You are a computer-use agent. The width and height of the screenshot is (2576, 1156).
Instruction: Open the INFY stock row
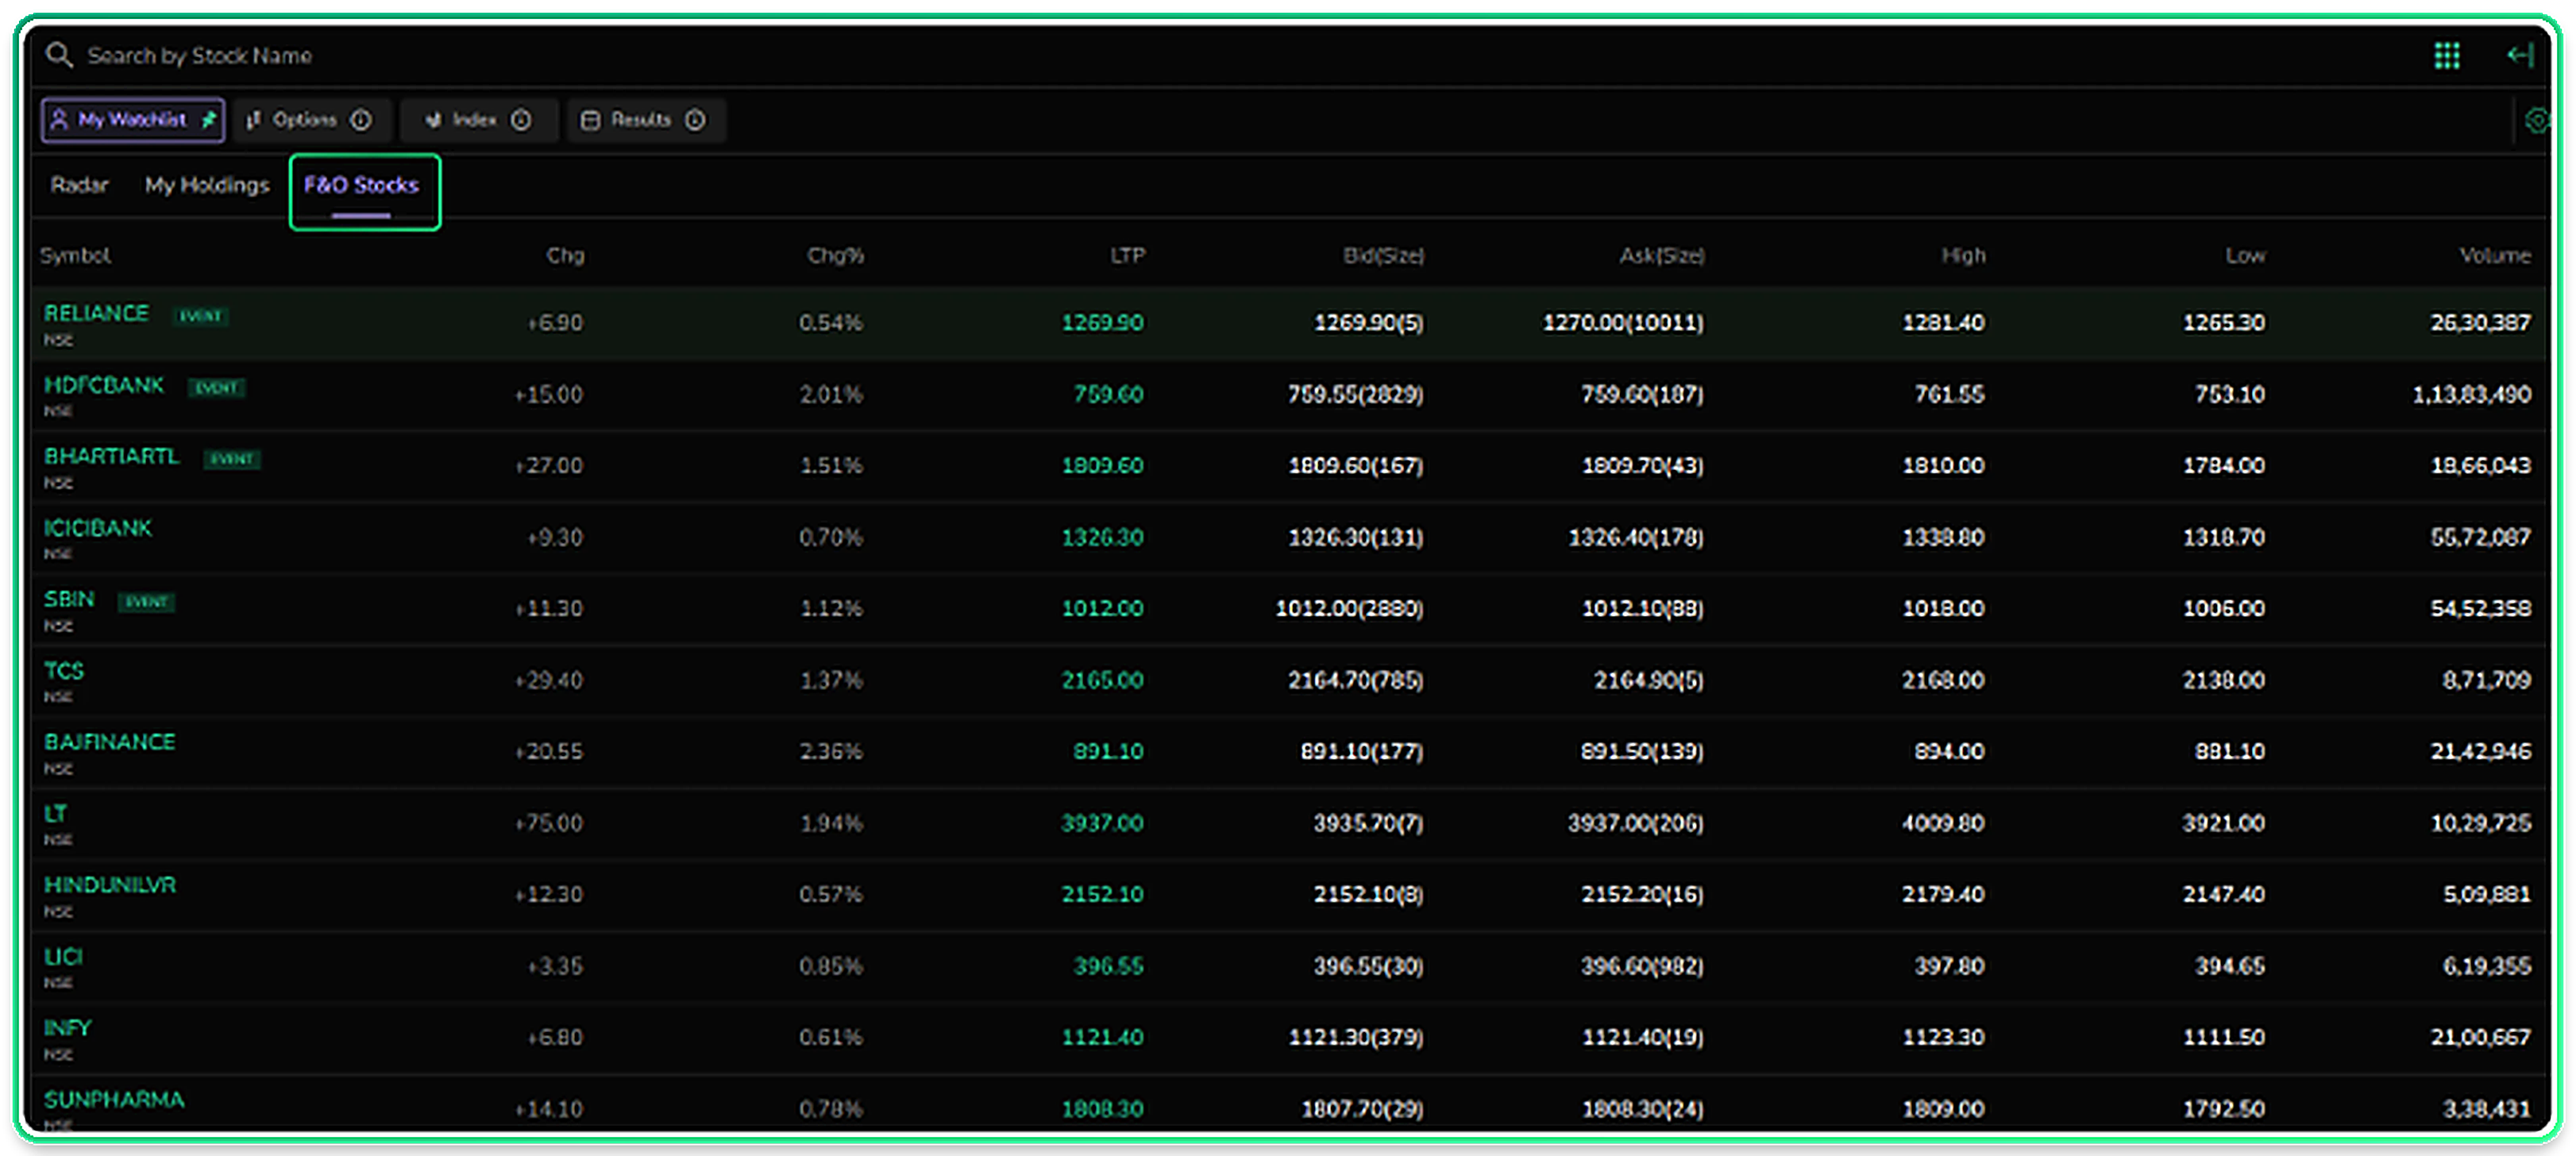tap(1289, 1038)
